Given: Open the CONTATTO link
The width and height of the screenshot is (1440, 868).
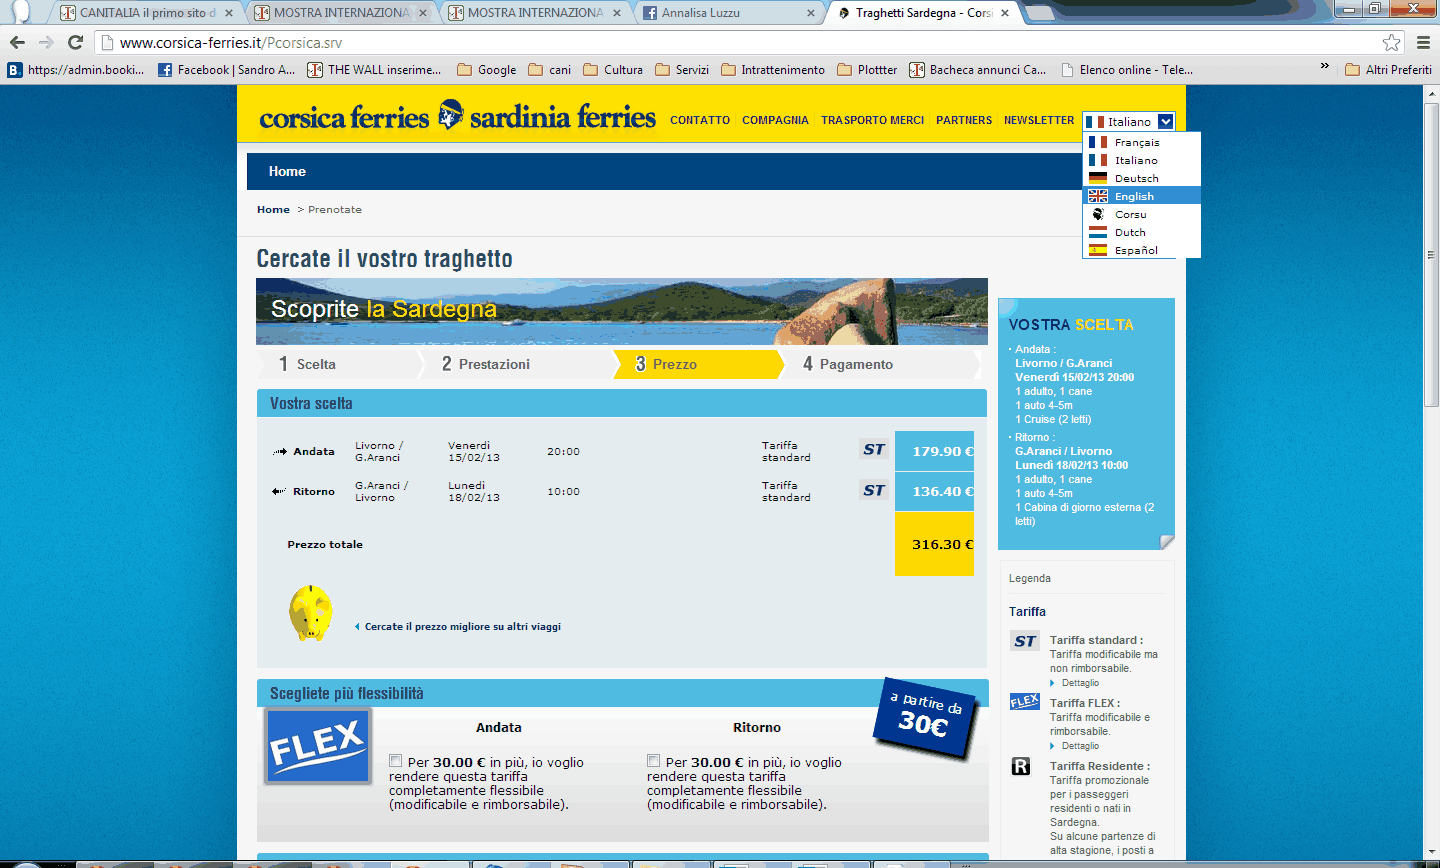Looking at the screenshot, I should tap(700, 120).
